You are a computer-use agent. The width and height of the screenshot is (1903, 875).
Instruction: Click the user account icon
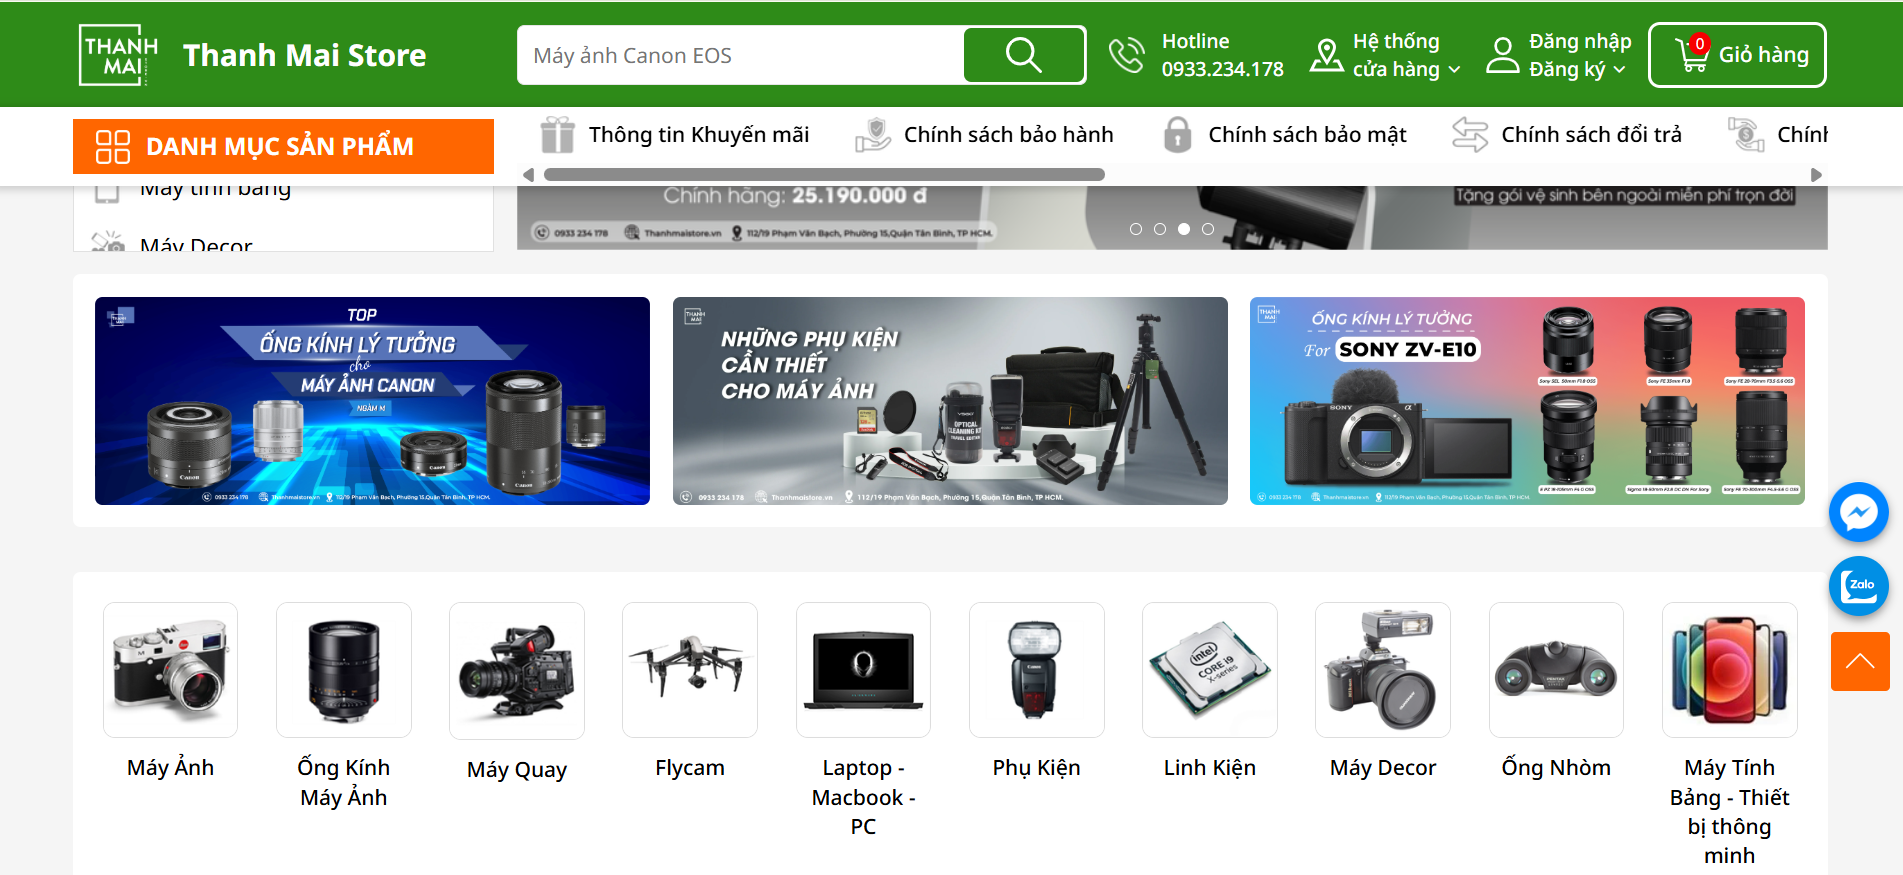pyautogui.click(x=1502, y=55)
